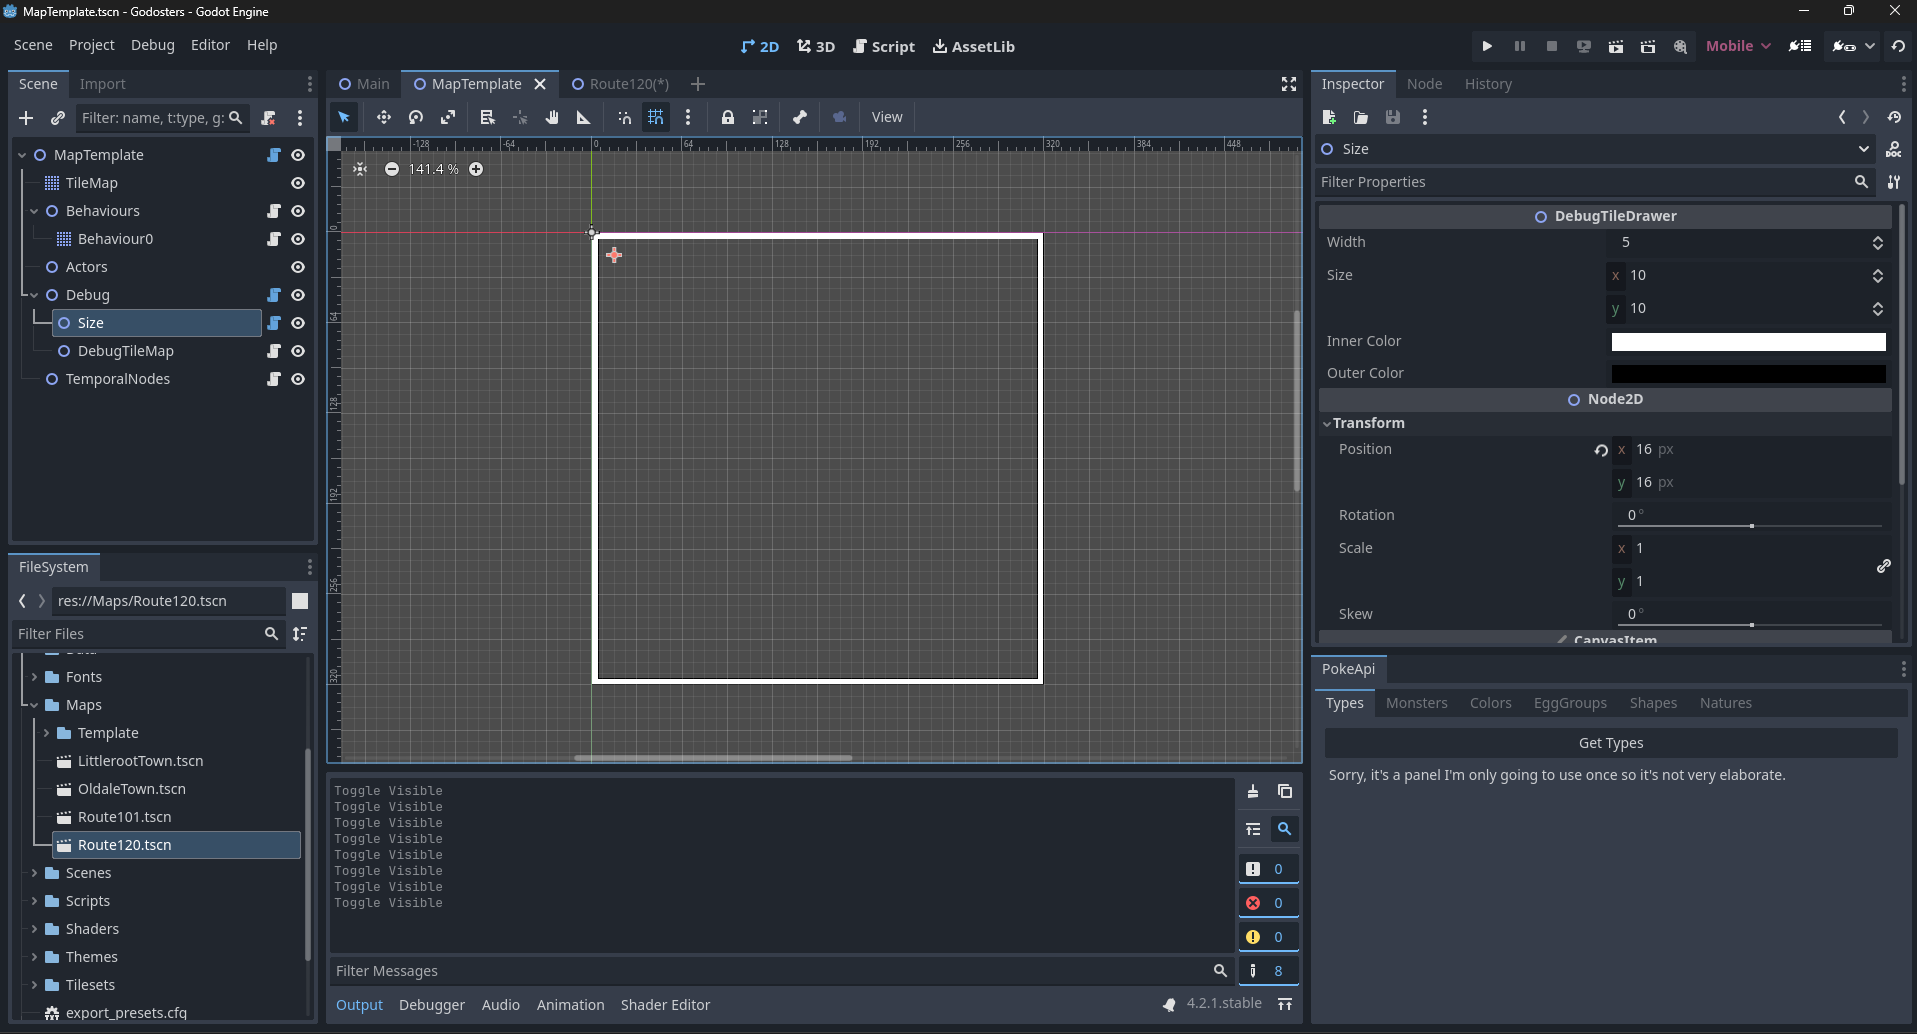Attach script to selected node

268,118
